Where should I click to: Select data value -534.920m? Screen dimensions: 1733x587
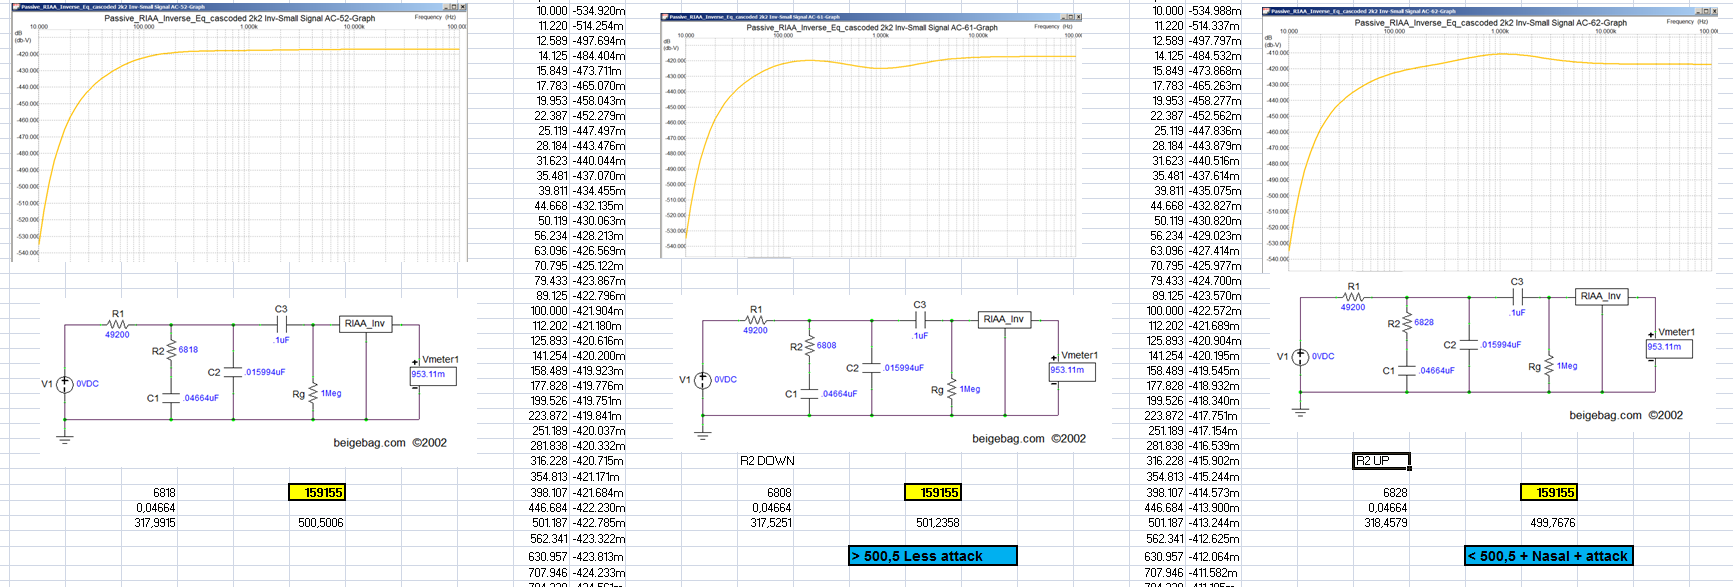[x=599, y=11]
